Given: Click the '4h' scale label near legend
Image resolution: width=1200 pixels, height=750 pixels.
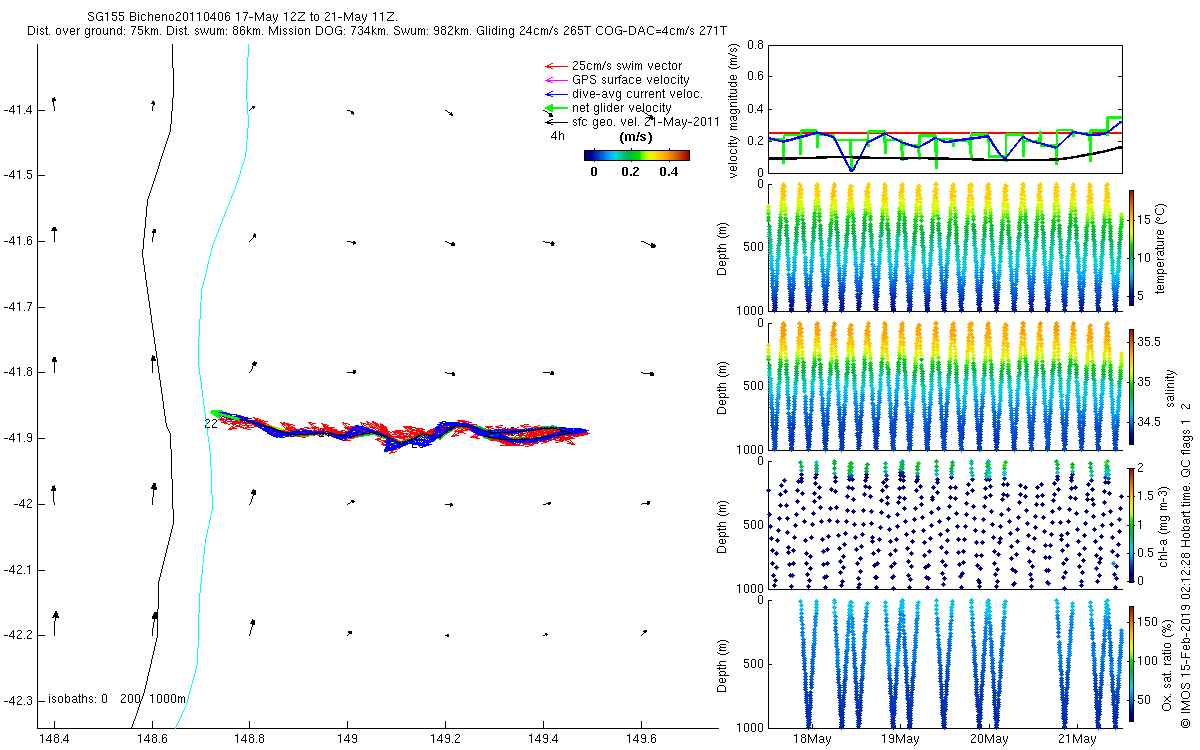Looking at the screenshot, I should pos(557,134).
